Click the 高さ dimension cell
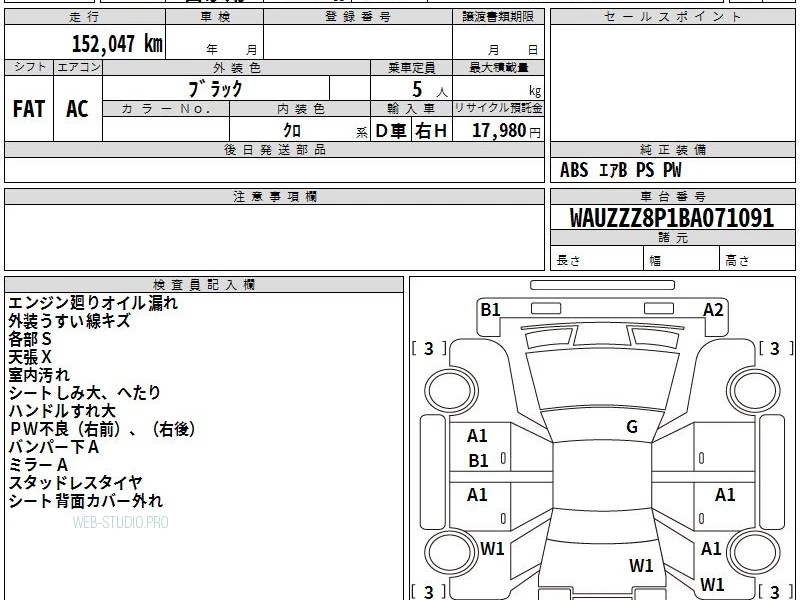This screenshot has height=600, width=800. (757, 259)
